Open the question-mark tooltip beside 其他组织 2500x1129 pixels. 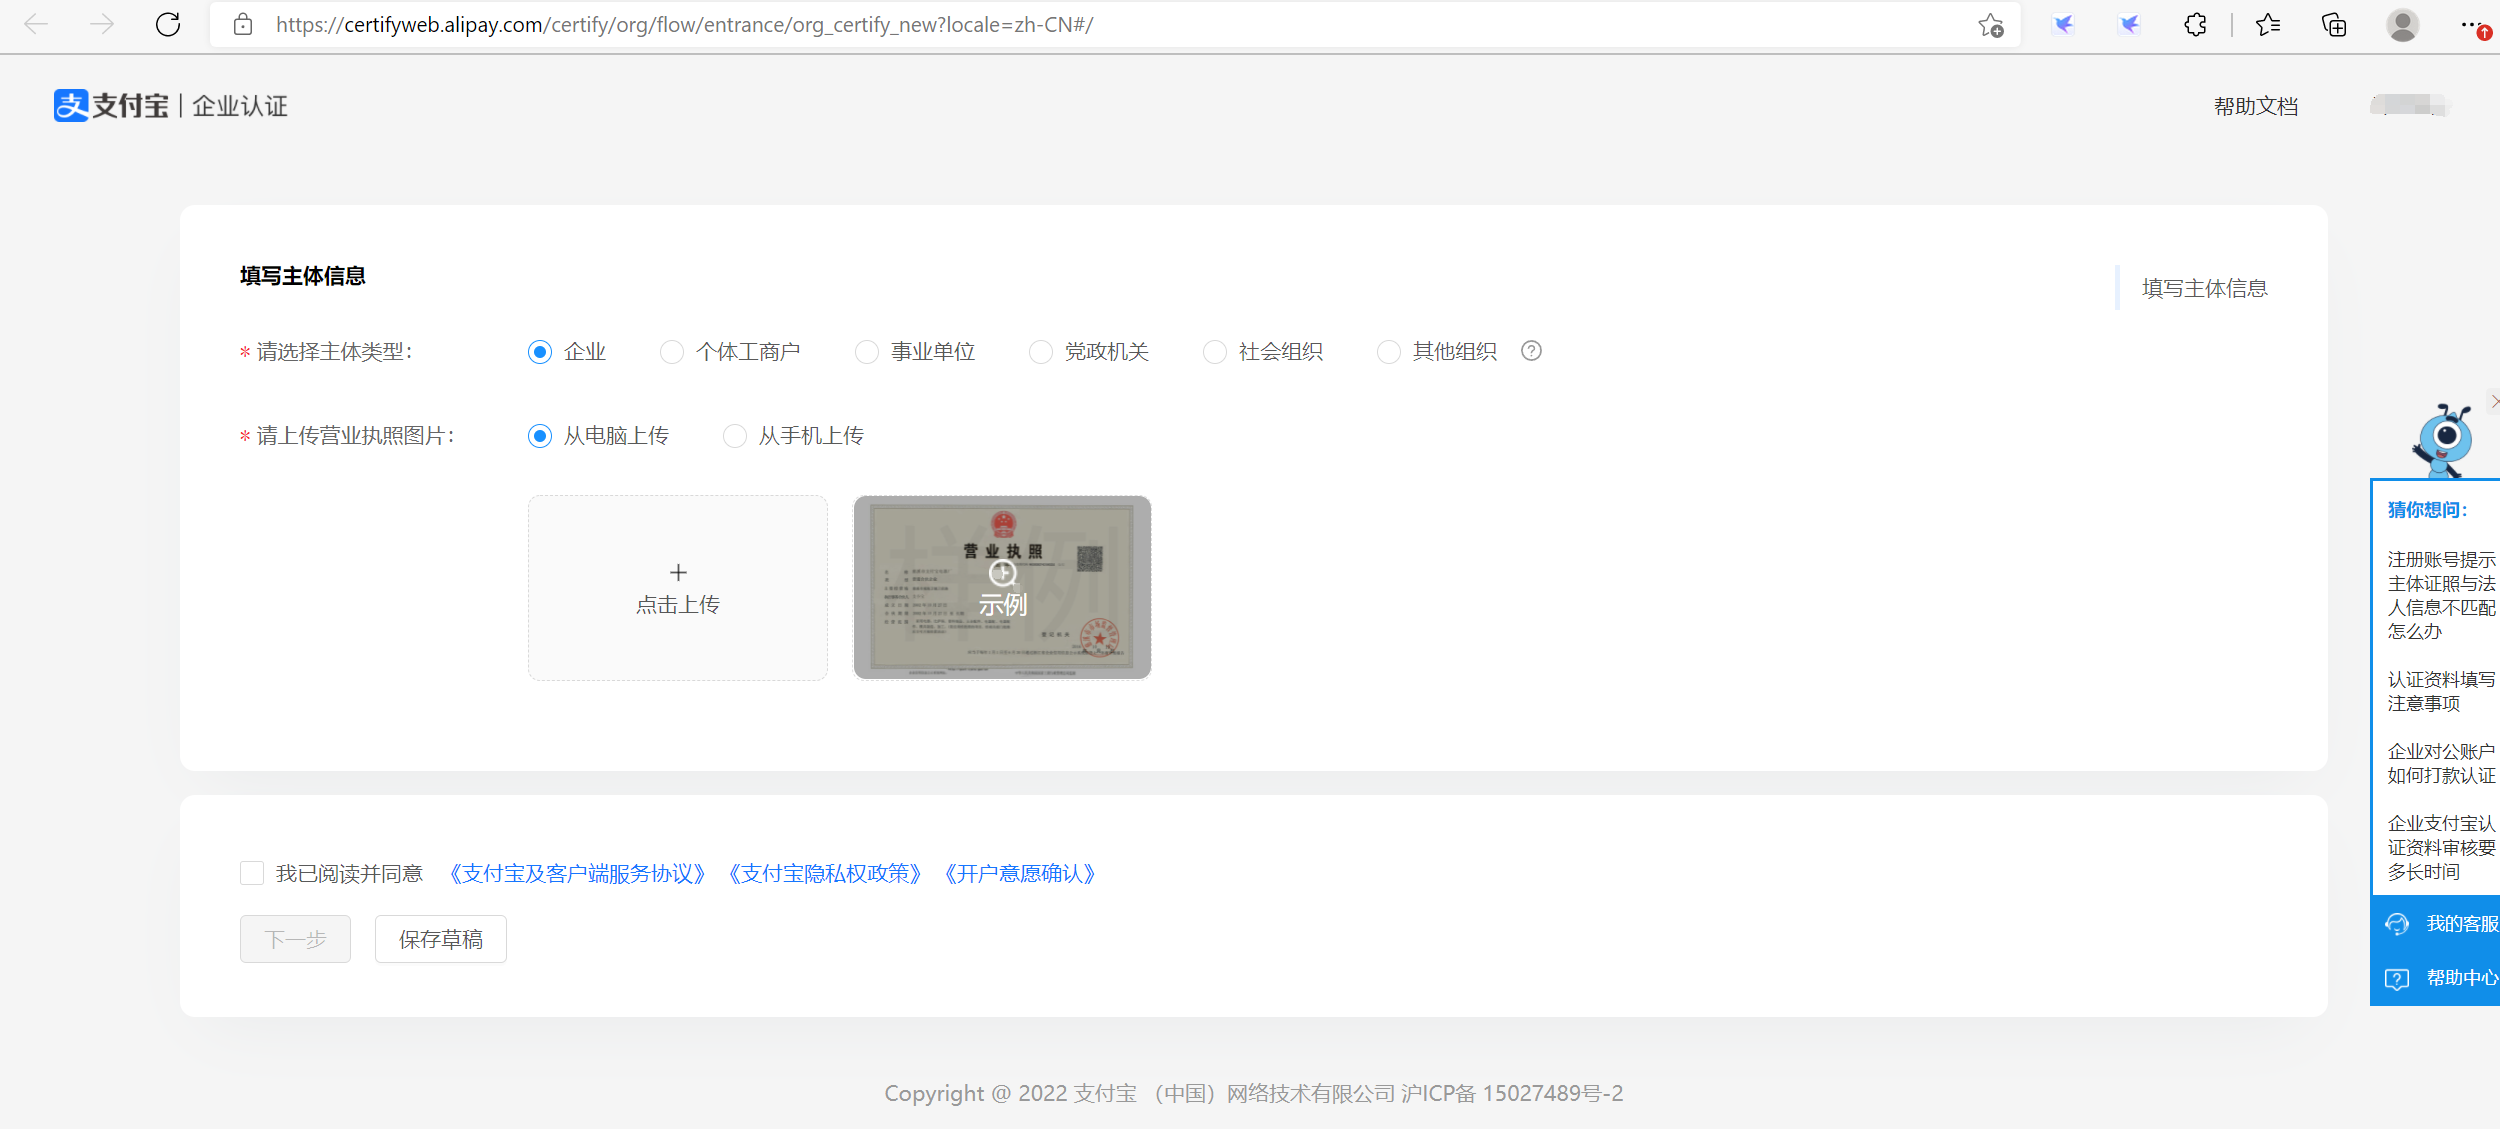click(1533, 351)
